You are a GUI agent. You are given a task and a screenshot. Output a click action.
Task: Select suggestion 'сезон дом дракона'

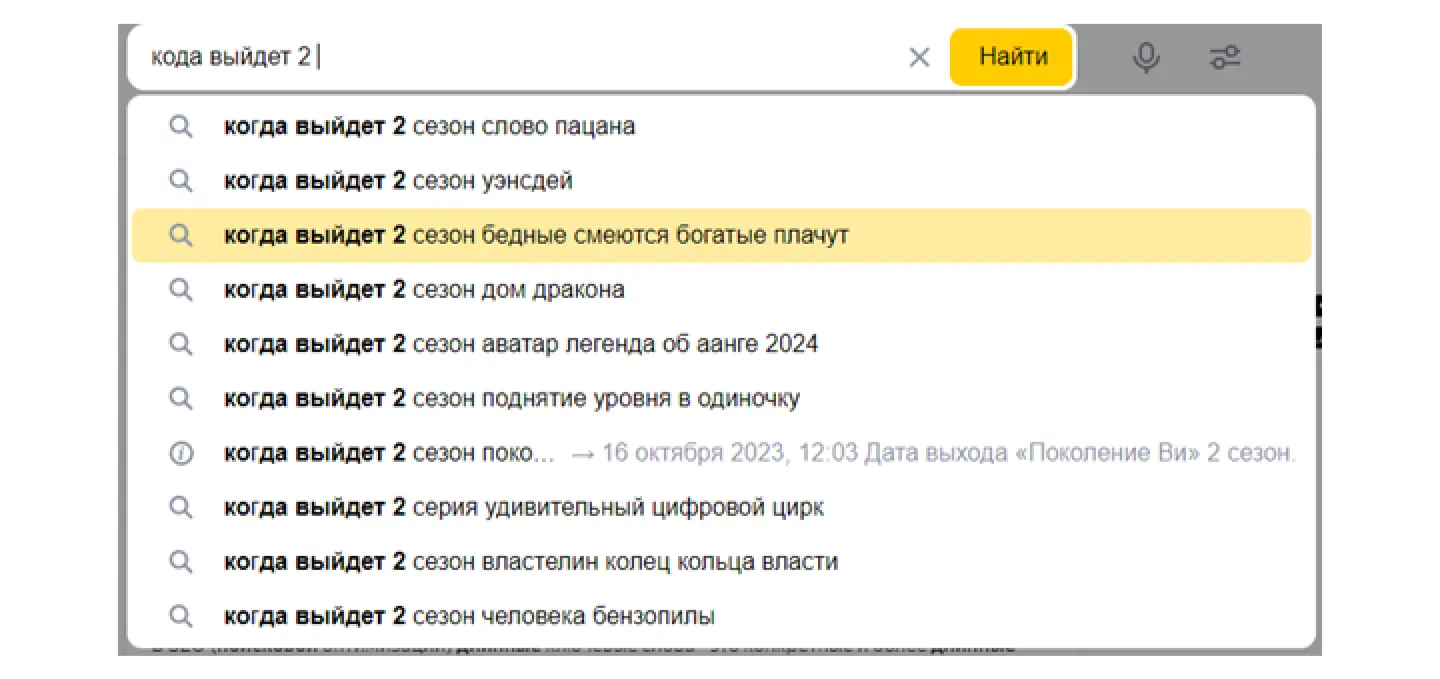[x=721, y=290]
